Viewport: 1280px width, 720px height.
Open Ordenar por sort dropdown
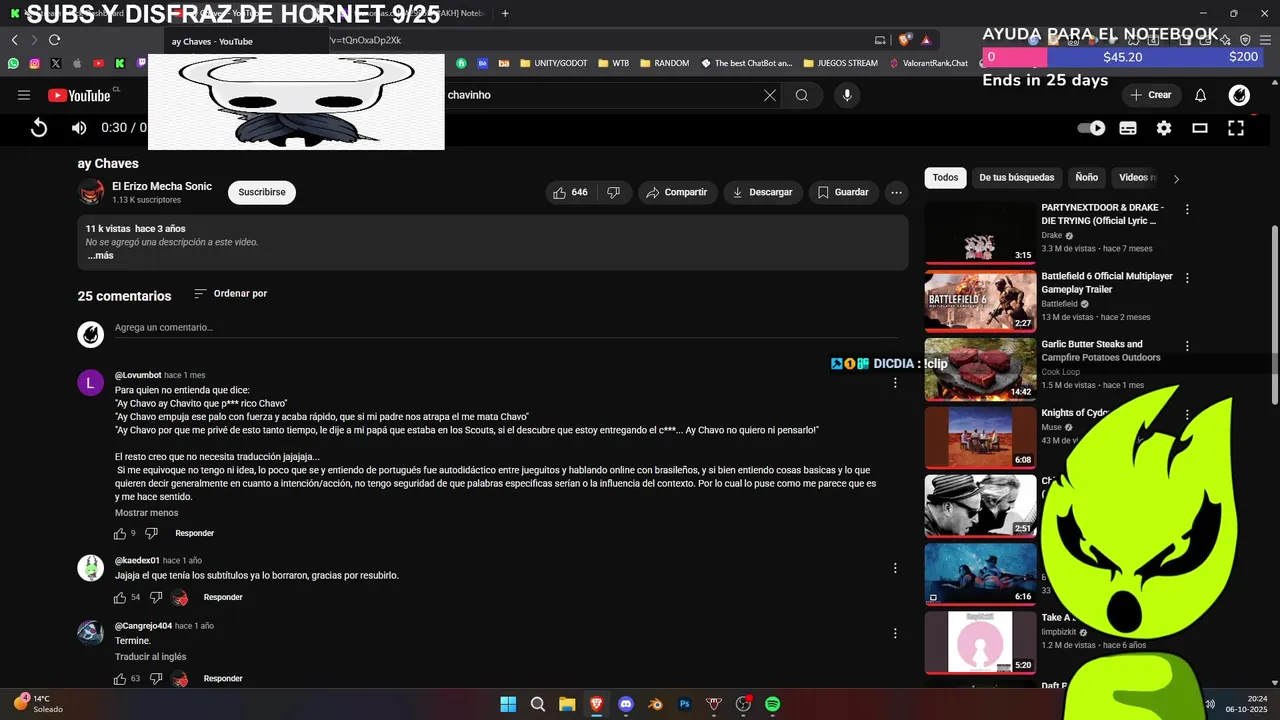230,294
